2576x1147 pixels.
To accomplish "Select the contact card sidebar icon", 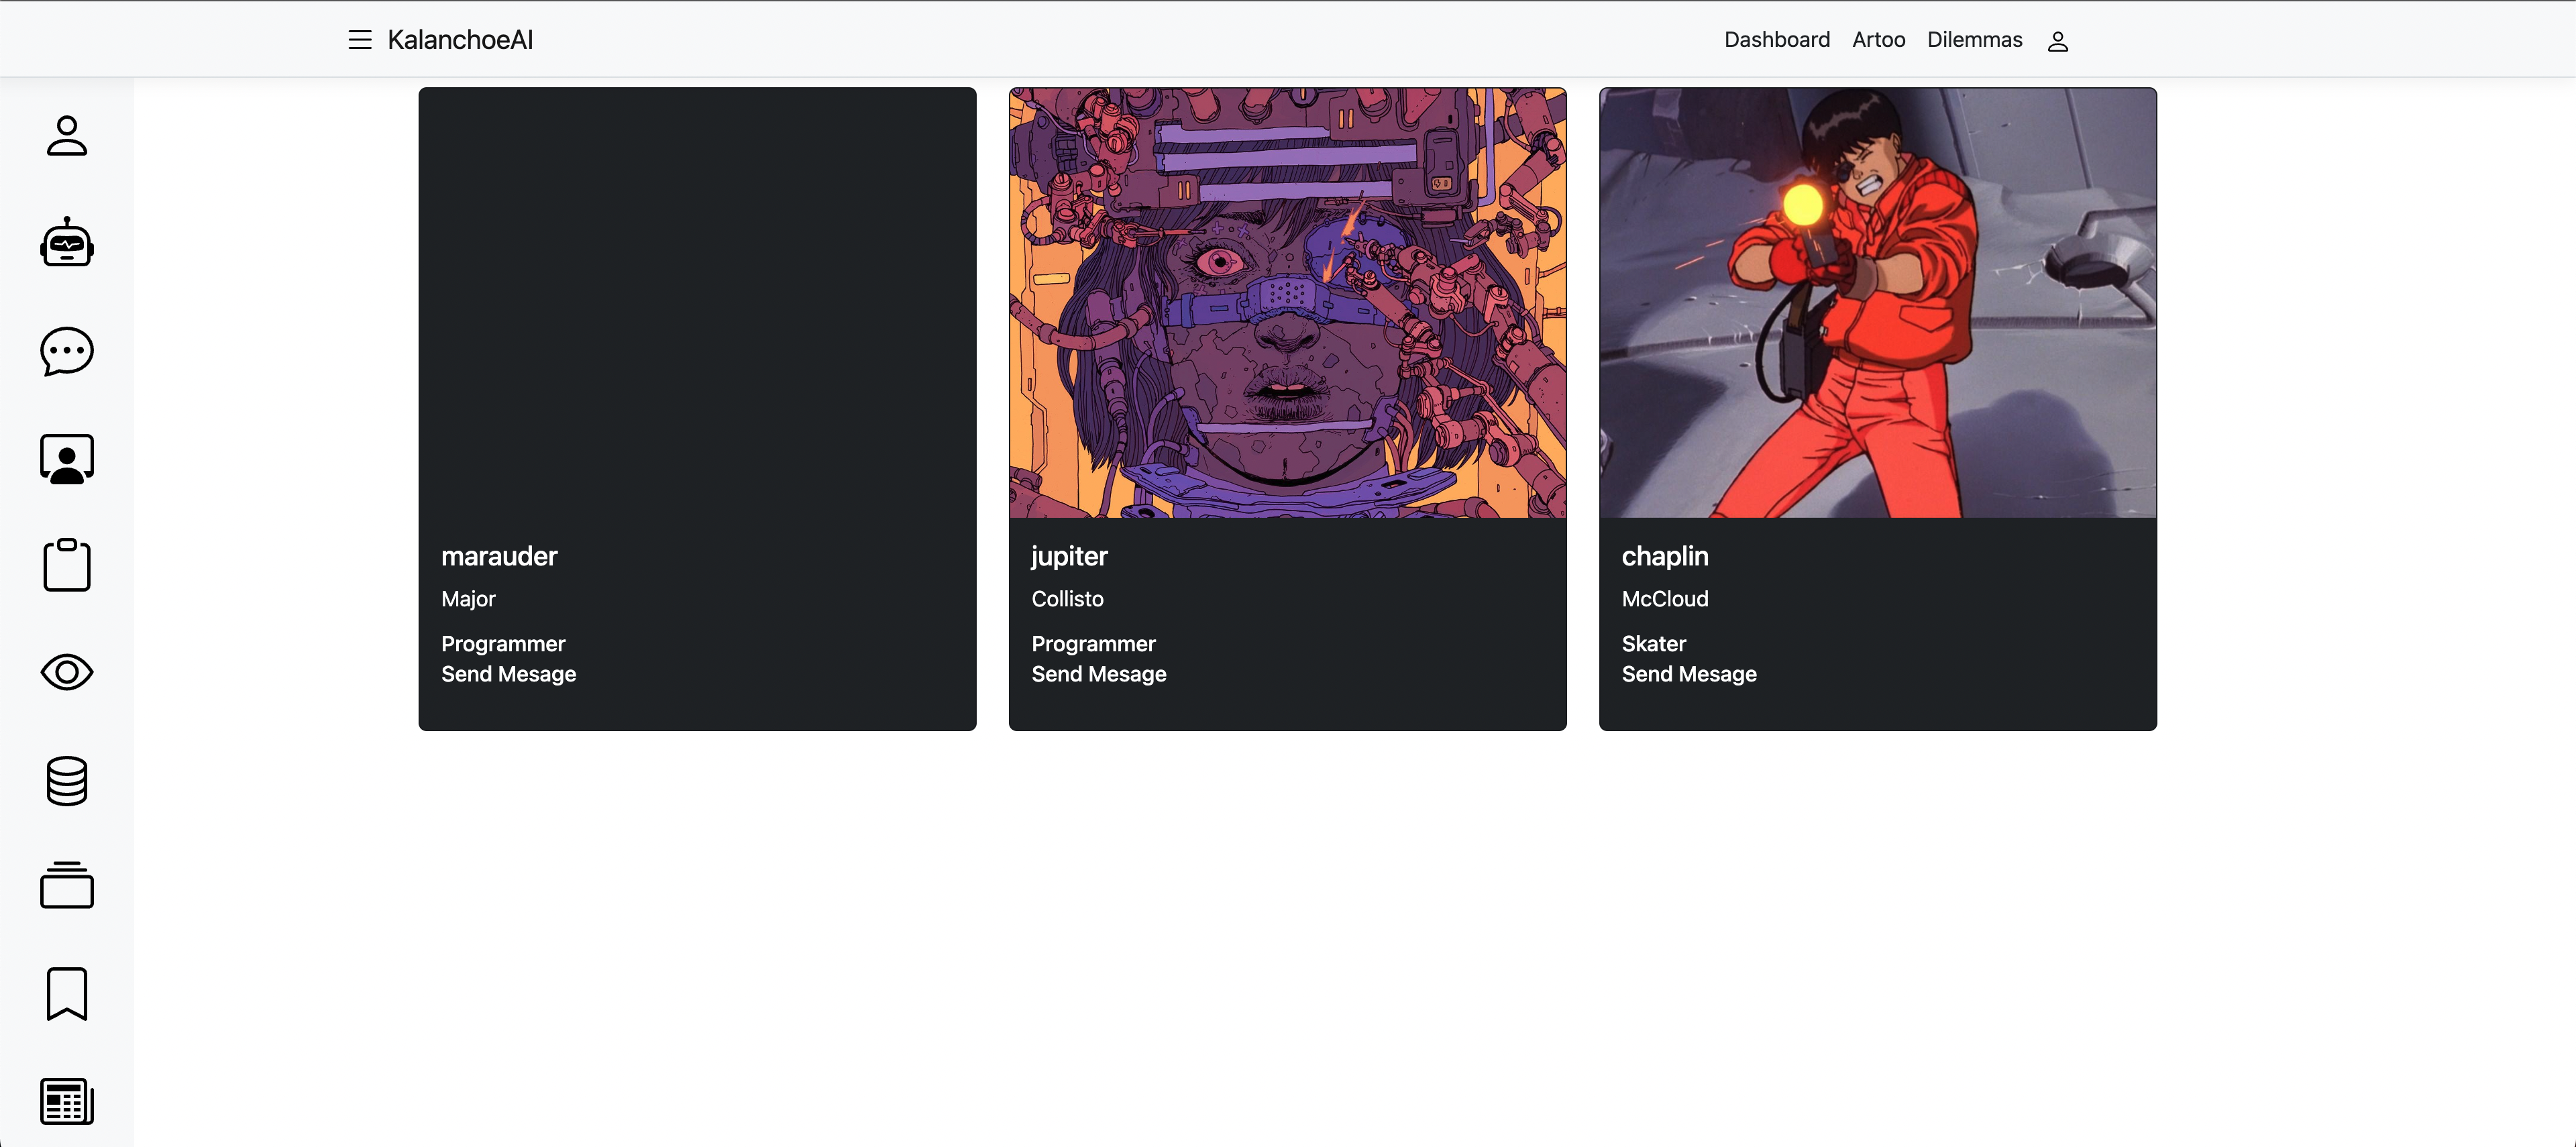I will (67, 459).
